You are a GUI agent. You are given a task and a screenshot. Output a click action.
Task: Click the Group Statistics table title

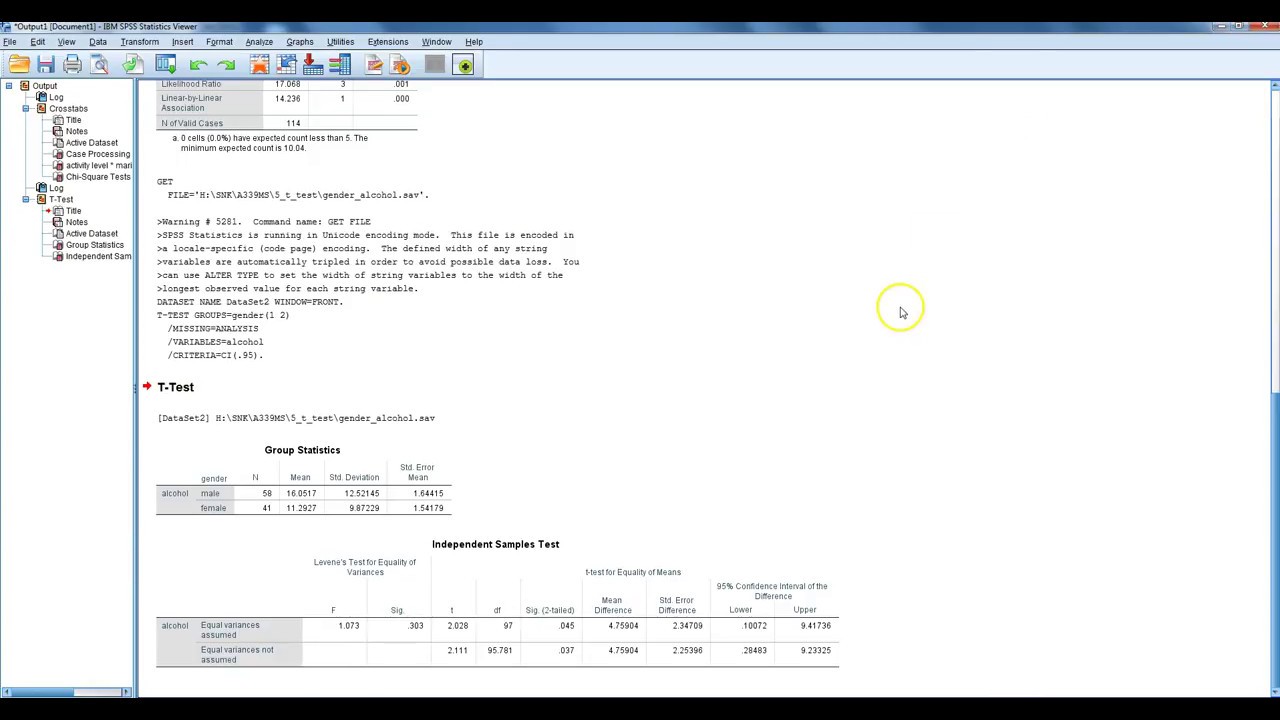(x=302, y=450)
